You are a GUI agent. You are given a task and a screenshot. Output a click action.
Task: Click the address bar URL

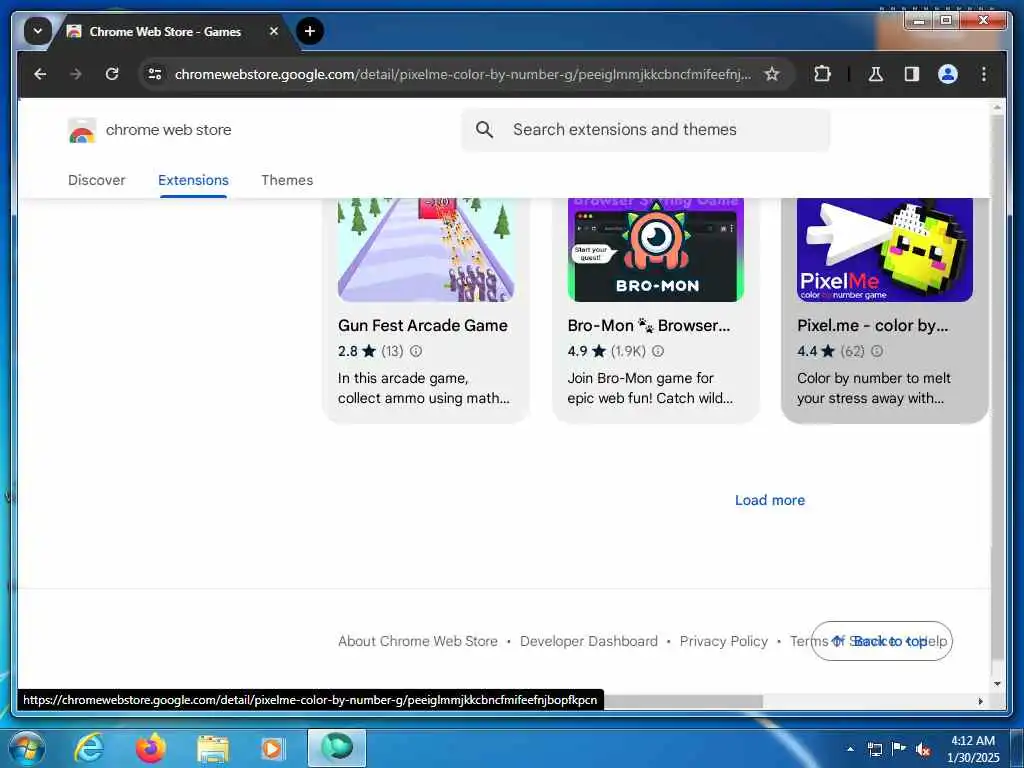[462, 74]
